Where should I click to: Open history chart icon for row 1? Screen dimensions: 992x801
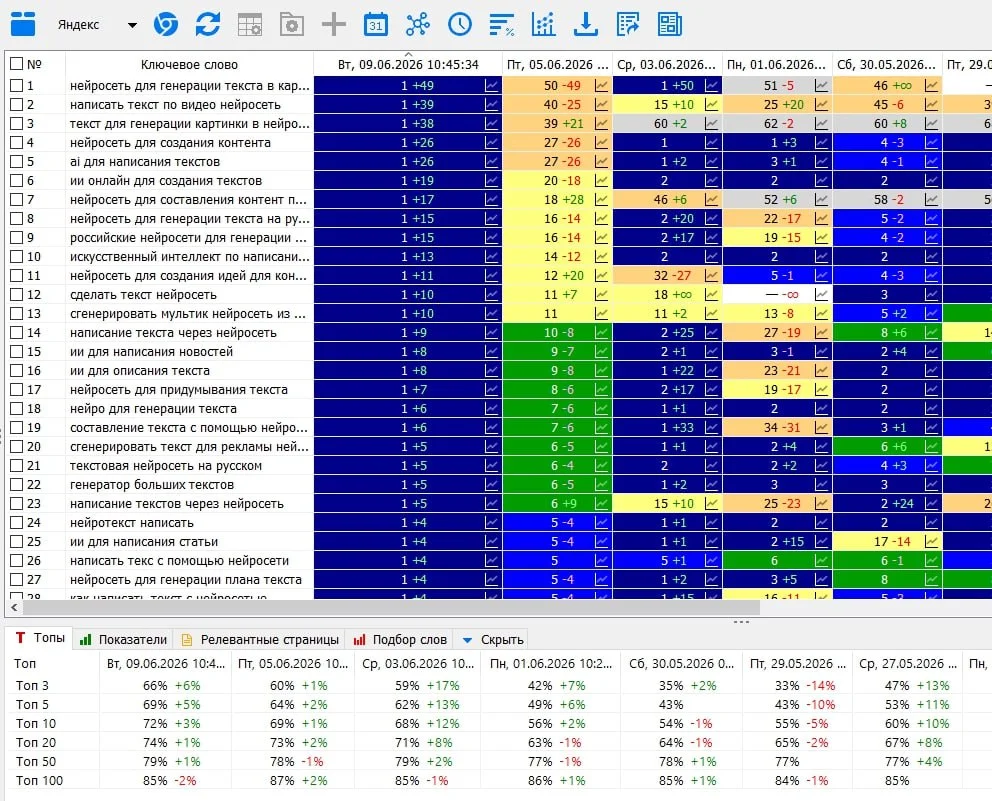tap(492, 85)
